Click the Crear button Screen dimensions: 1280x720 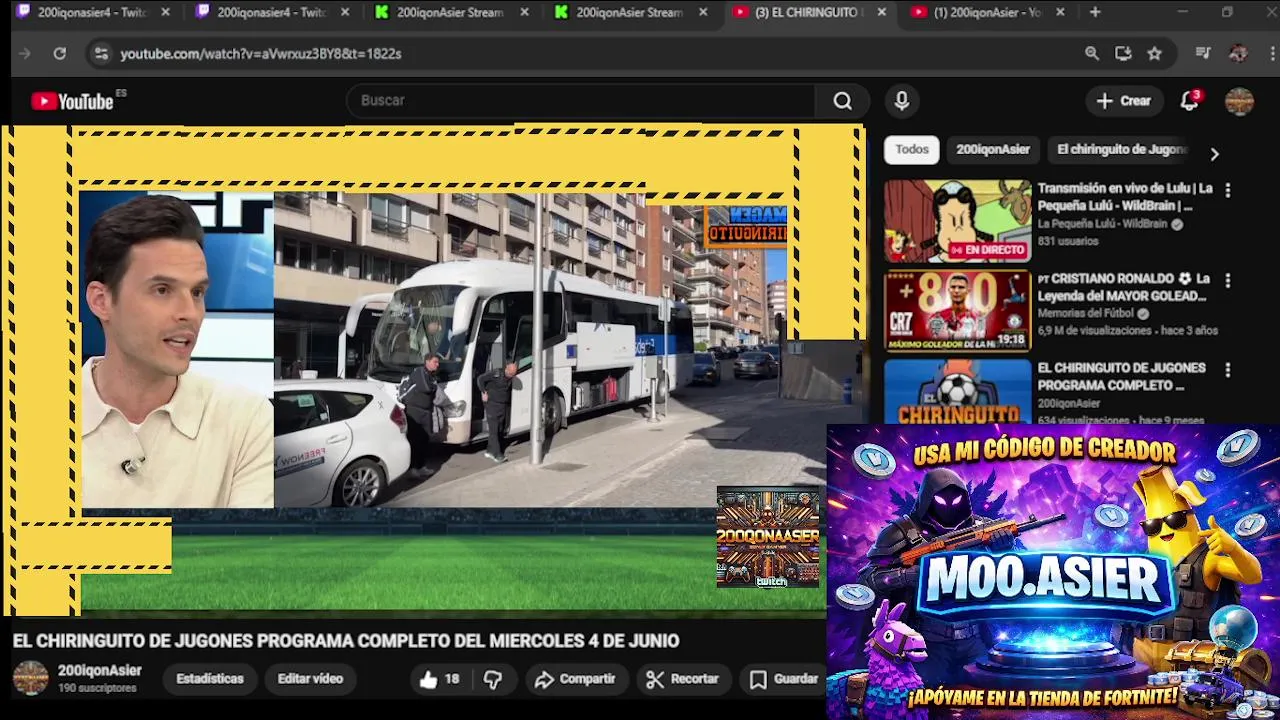coord(1124,101)
